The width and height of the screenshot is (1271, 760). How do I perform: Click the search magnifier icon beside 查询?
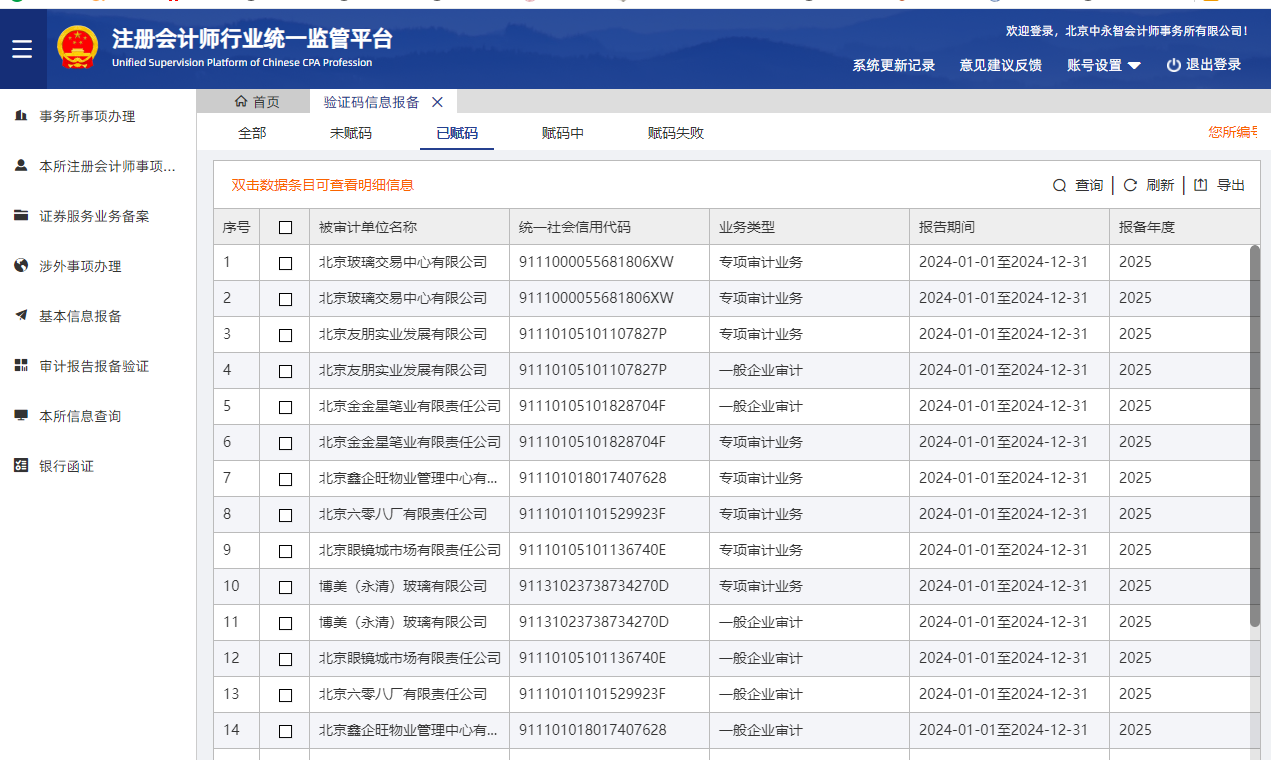pos(1059,185)
